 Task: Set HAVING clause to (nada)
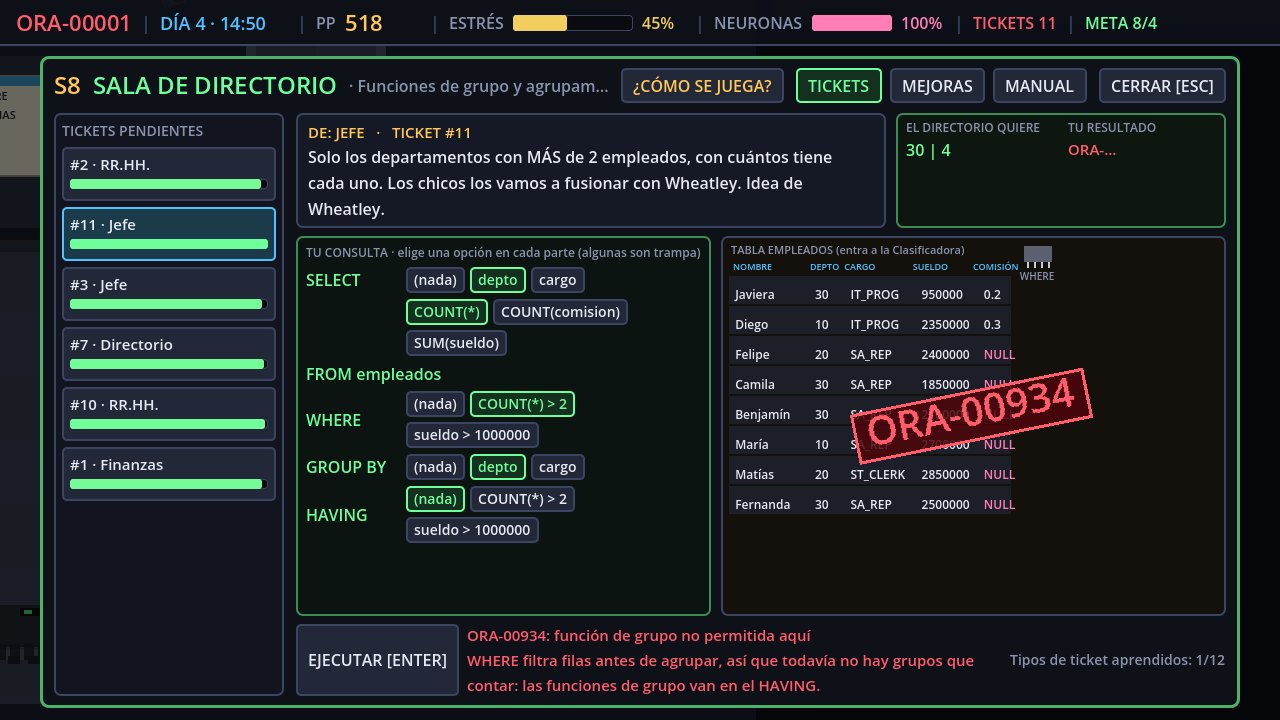(436, 498)
